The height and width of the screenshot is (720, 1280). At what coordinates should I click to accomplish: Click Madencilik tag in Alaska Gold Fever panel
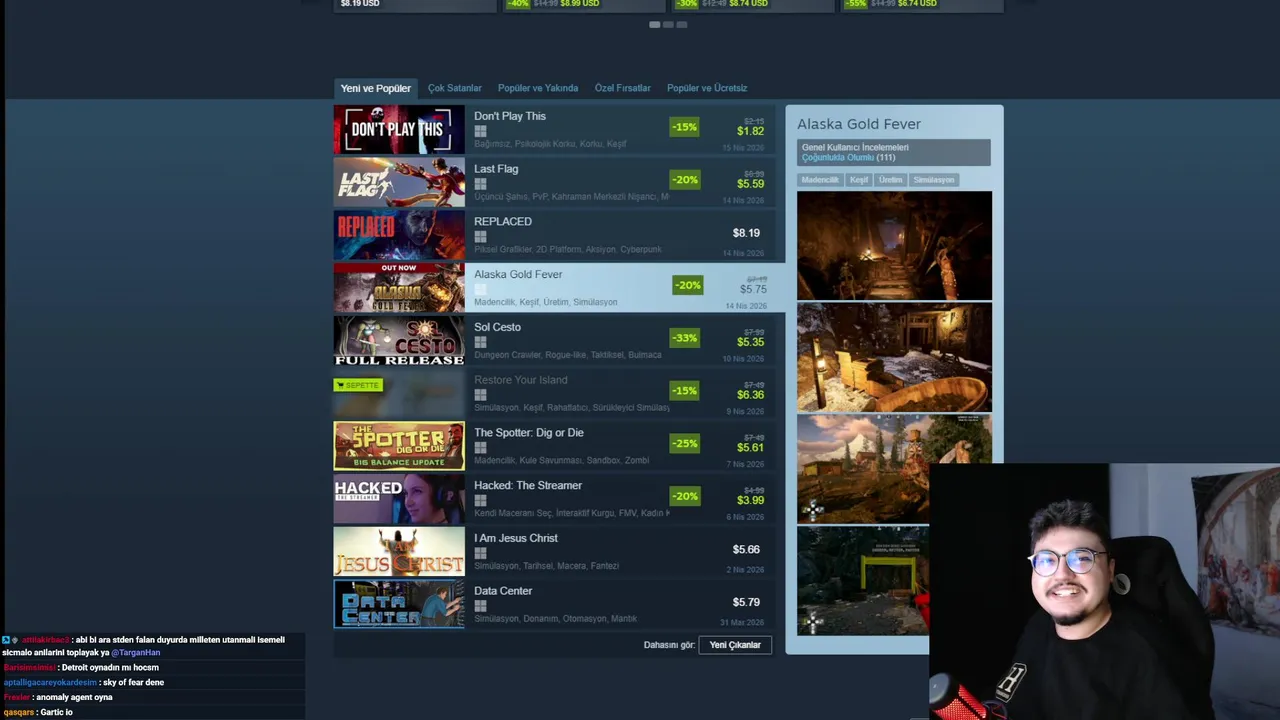(819, 180)
